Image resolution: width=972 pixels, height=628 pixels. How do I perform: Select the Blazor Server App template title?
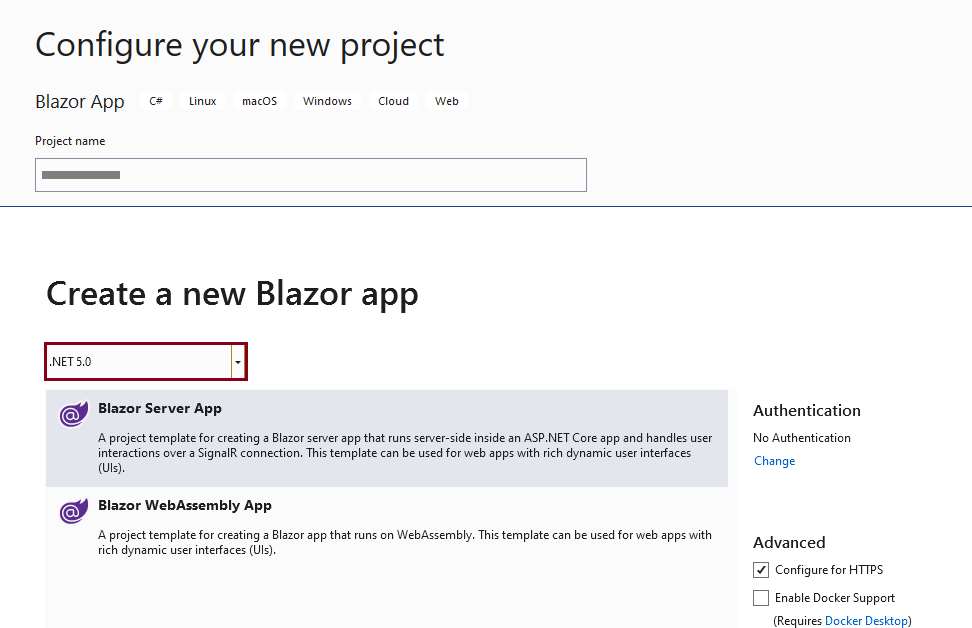[x=160, y=409]
